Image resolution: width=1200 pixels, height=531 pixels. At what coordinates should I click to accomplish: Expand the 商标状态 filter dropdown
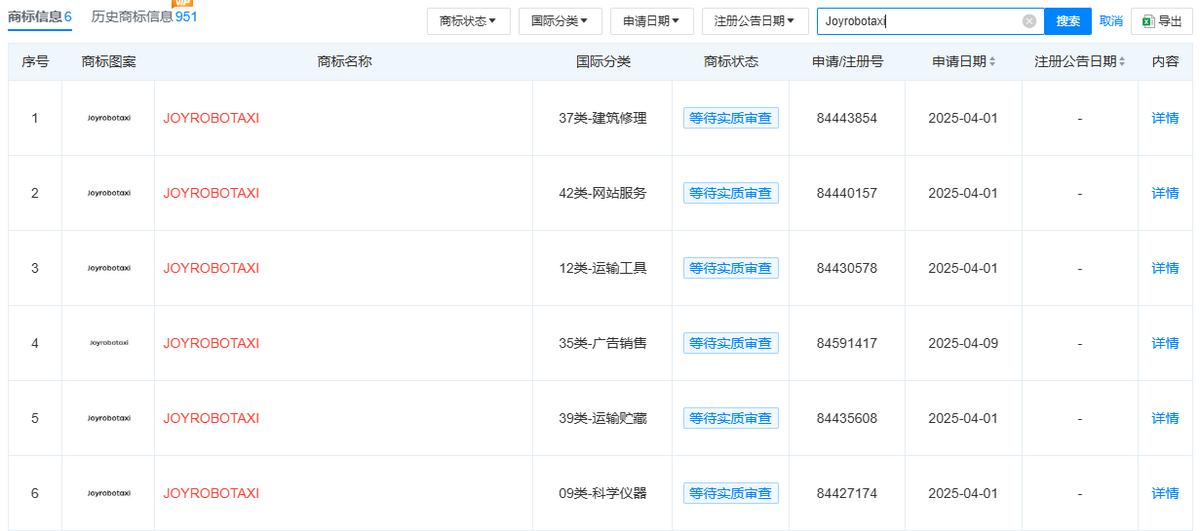coord(468,21)
